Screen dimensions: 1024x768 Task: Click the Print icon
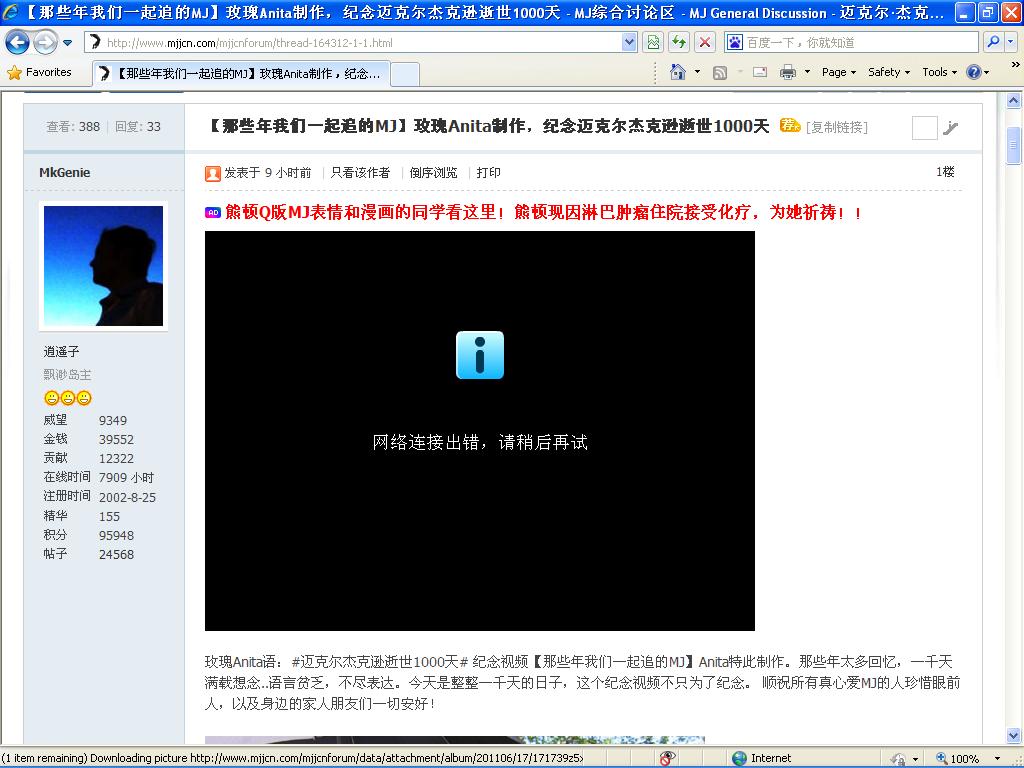pos(787,72)
